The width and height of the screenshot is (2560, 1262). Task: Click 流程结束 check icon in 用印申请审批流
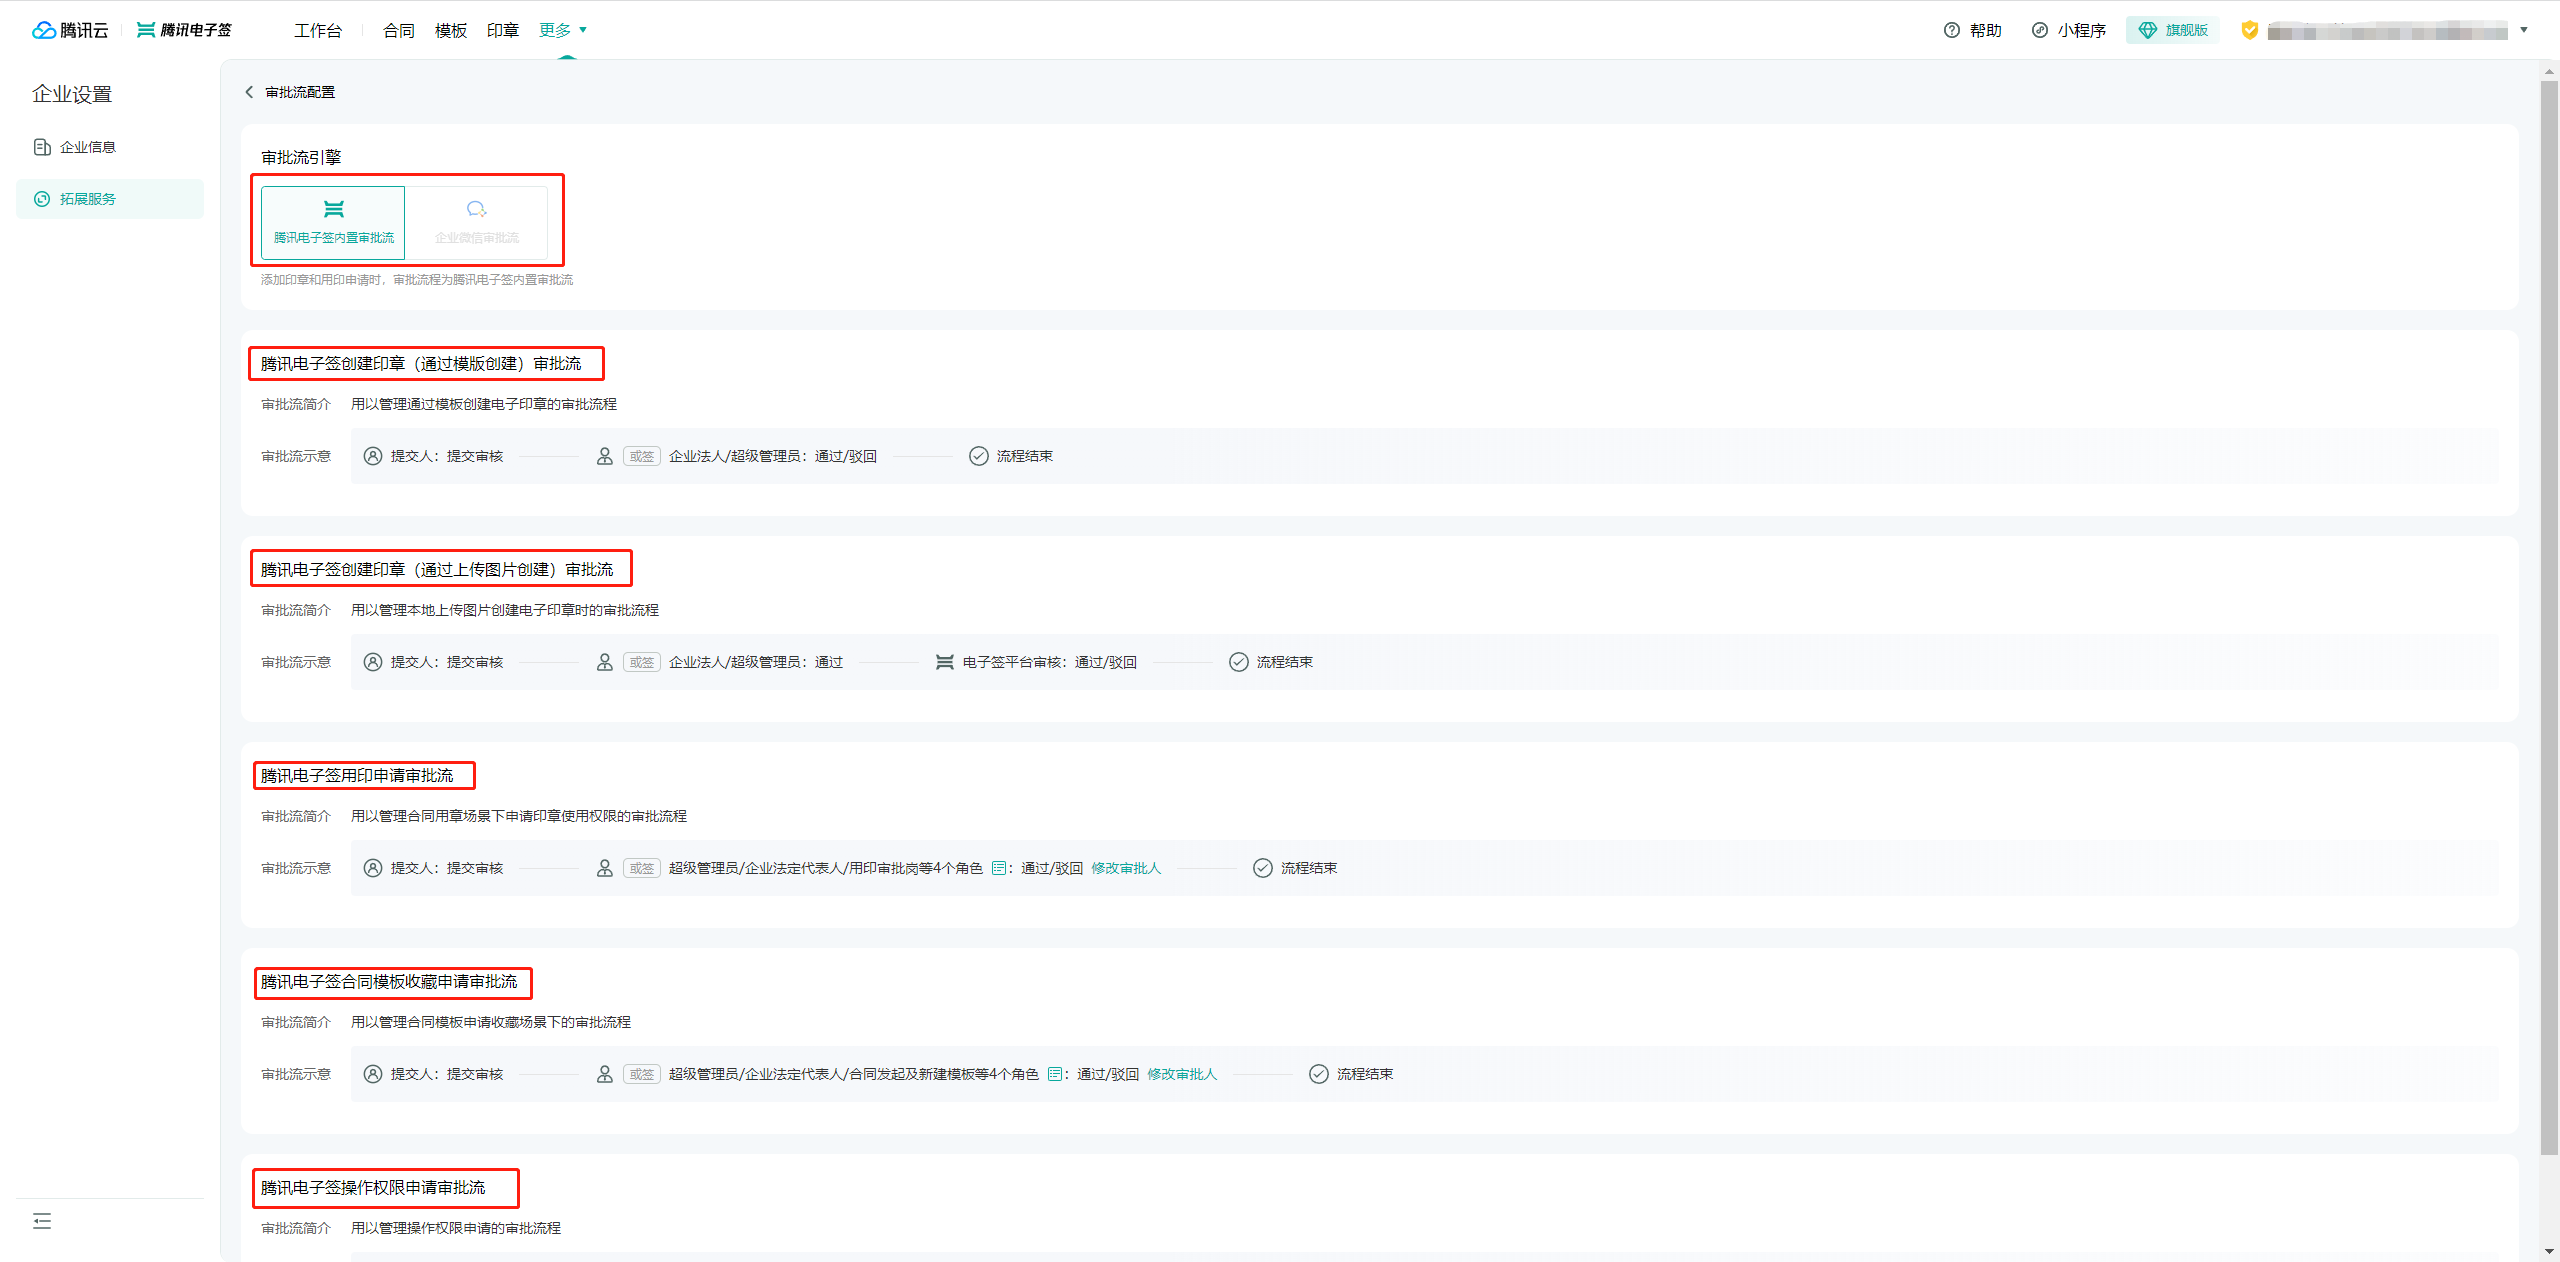point(1263,868)
